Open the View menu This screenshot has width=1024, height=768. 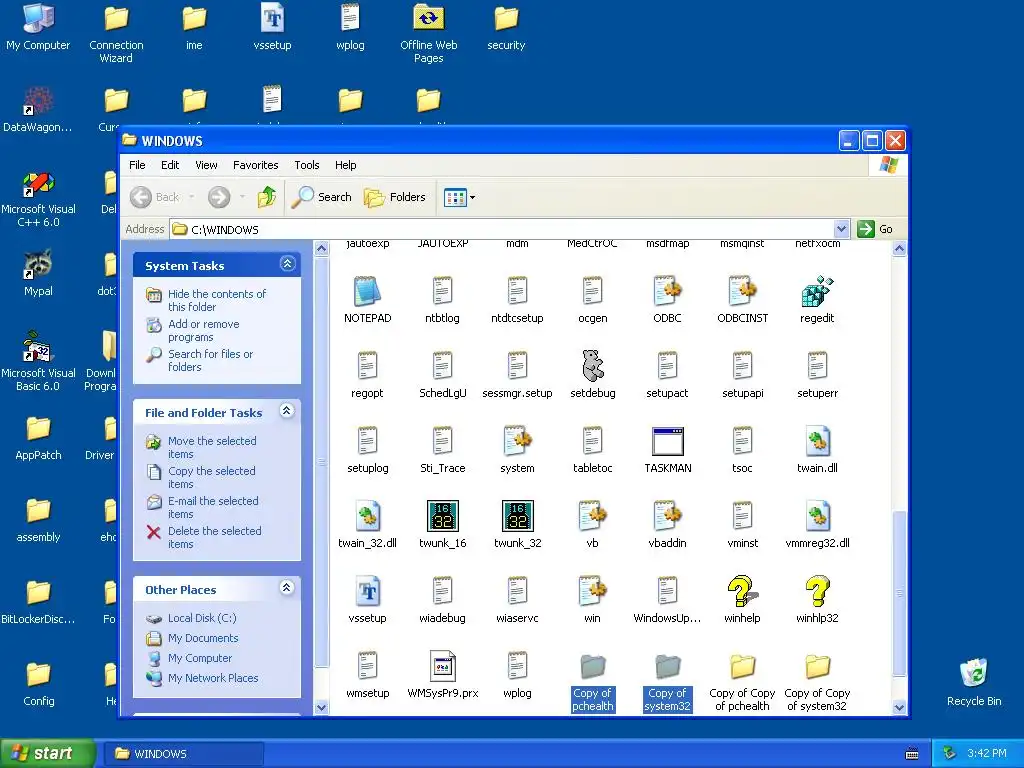click(x=206, y=165)
